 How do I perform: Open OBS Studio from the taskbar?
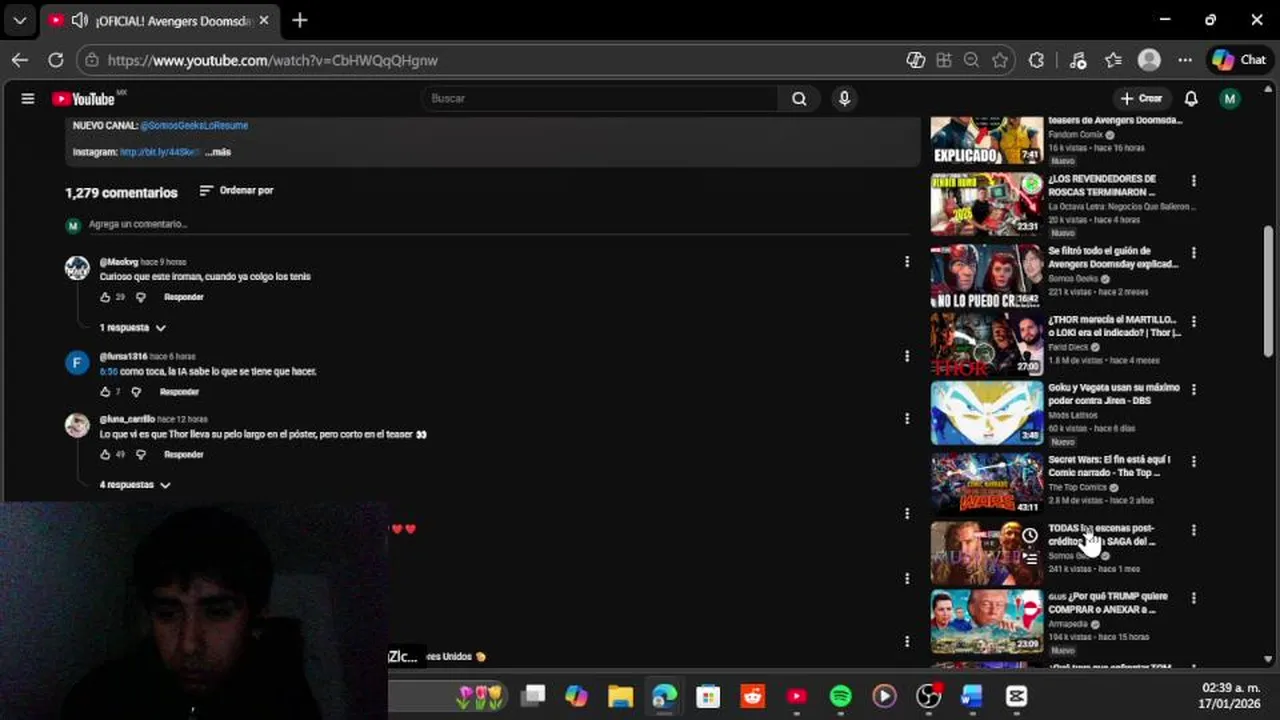point(928,696)
